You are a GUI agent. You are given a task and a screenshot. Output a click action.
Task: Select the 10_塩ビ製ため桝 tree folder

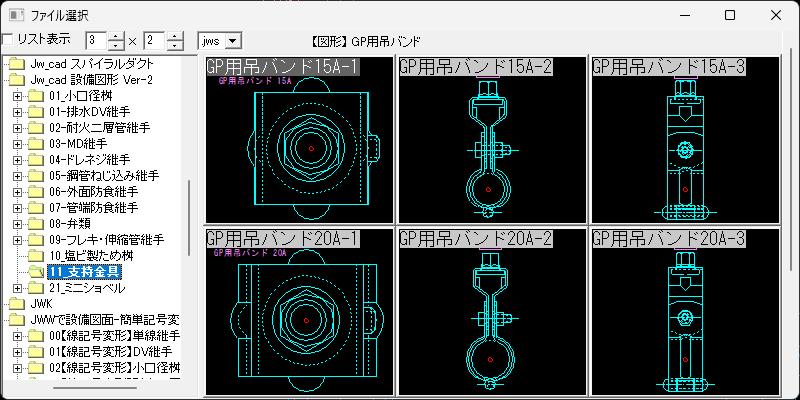(91, 256)
